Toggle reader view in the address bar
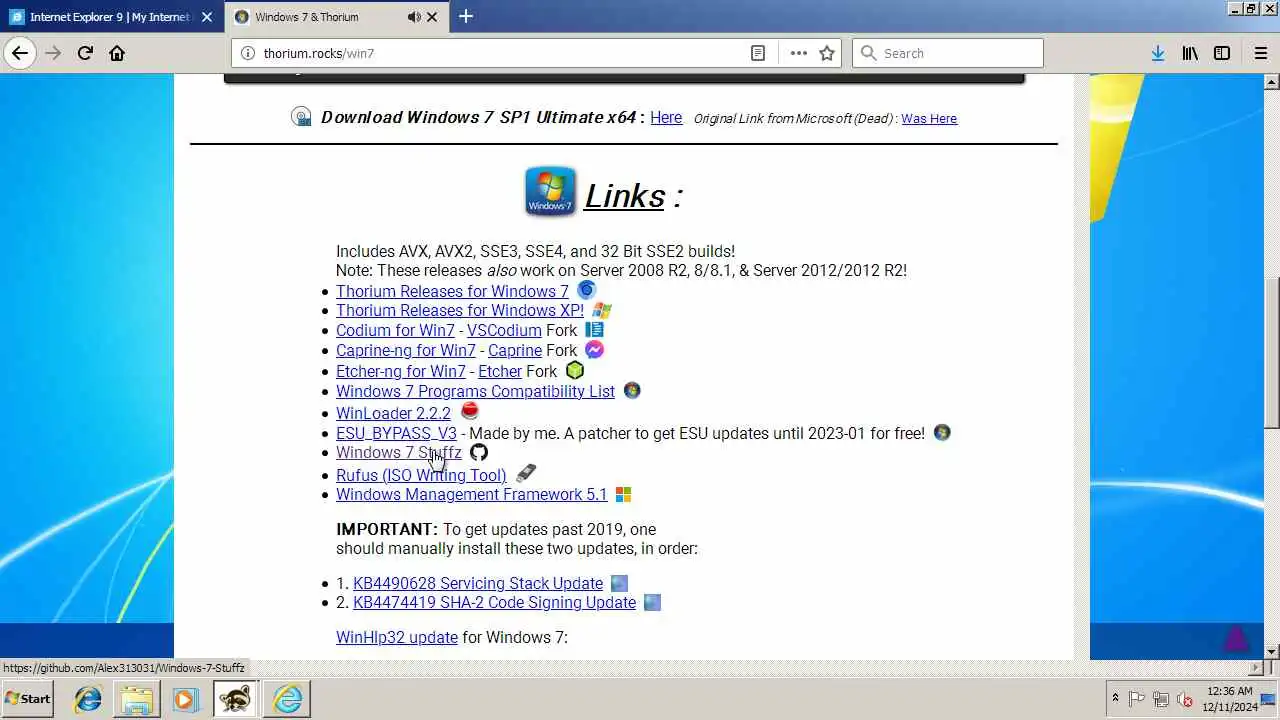Image resolution: width=1280 pixels, height=720 pixels. 758,53
